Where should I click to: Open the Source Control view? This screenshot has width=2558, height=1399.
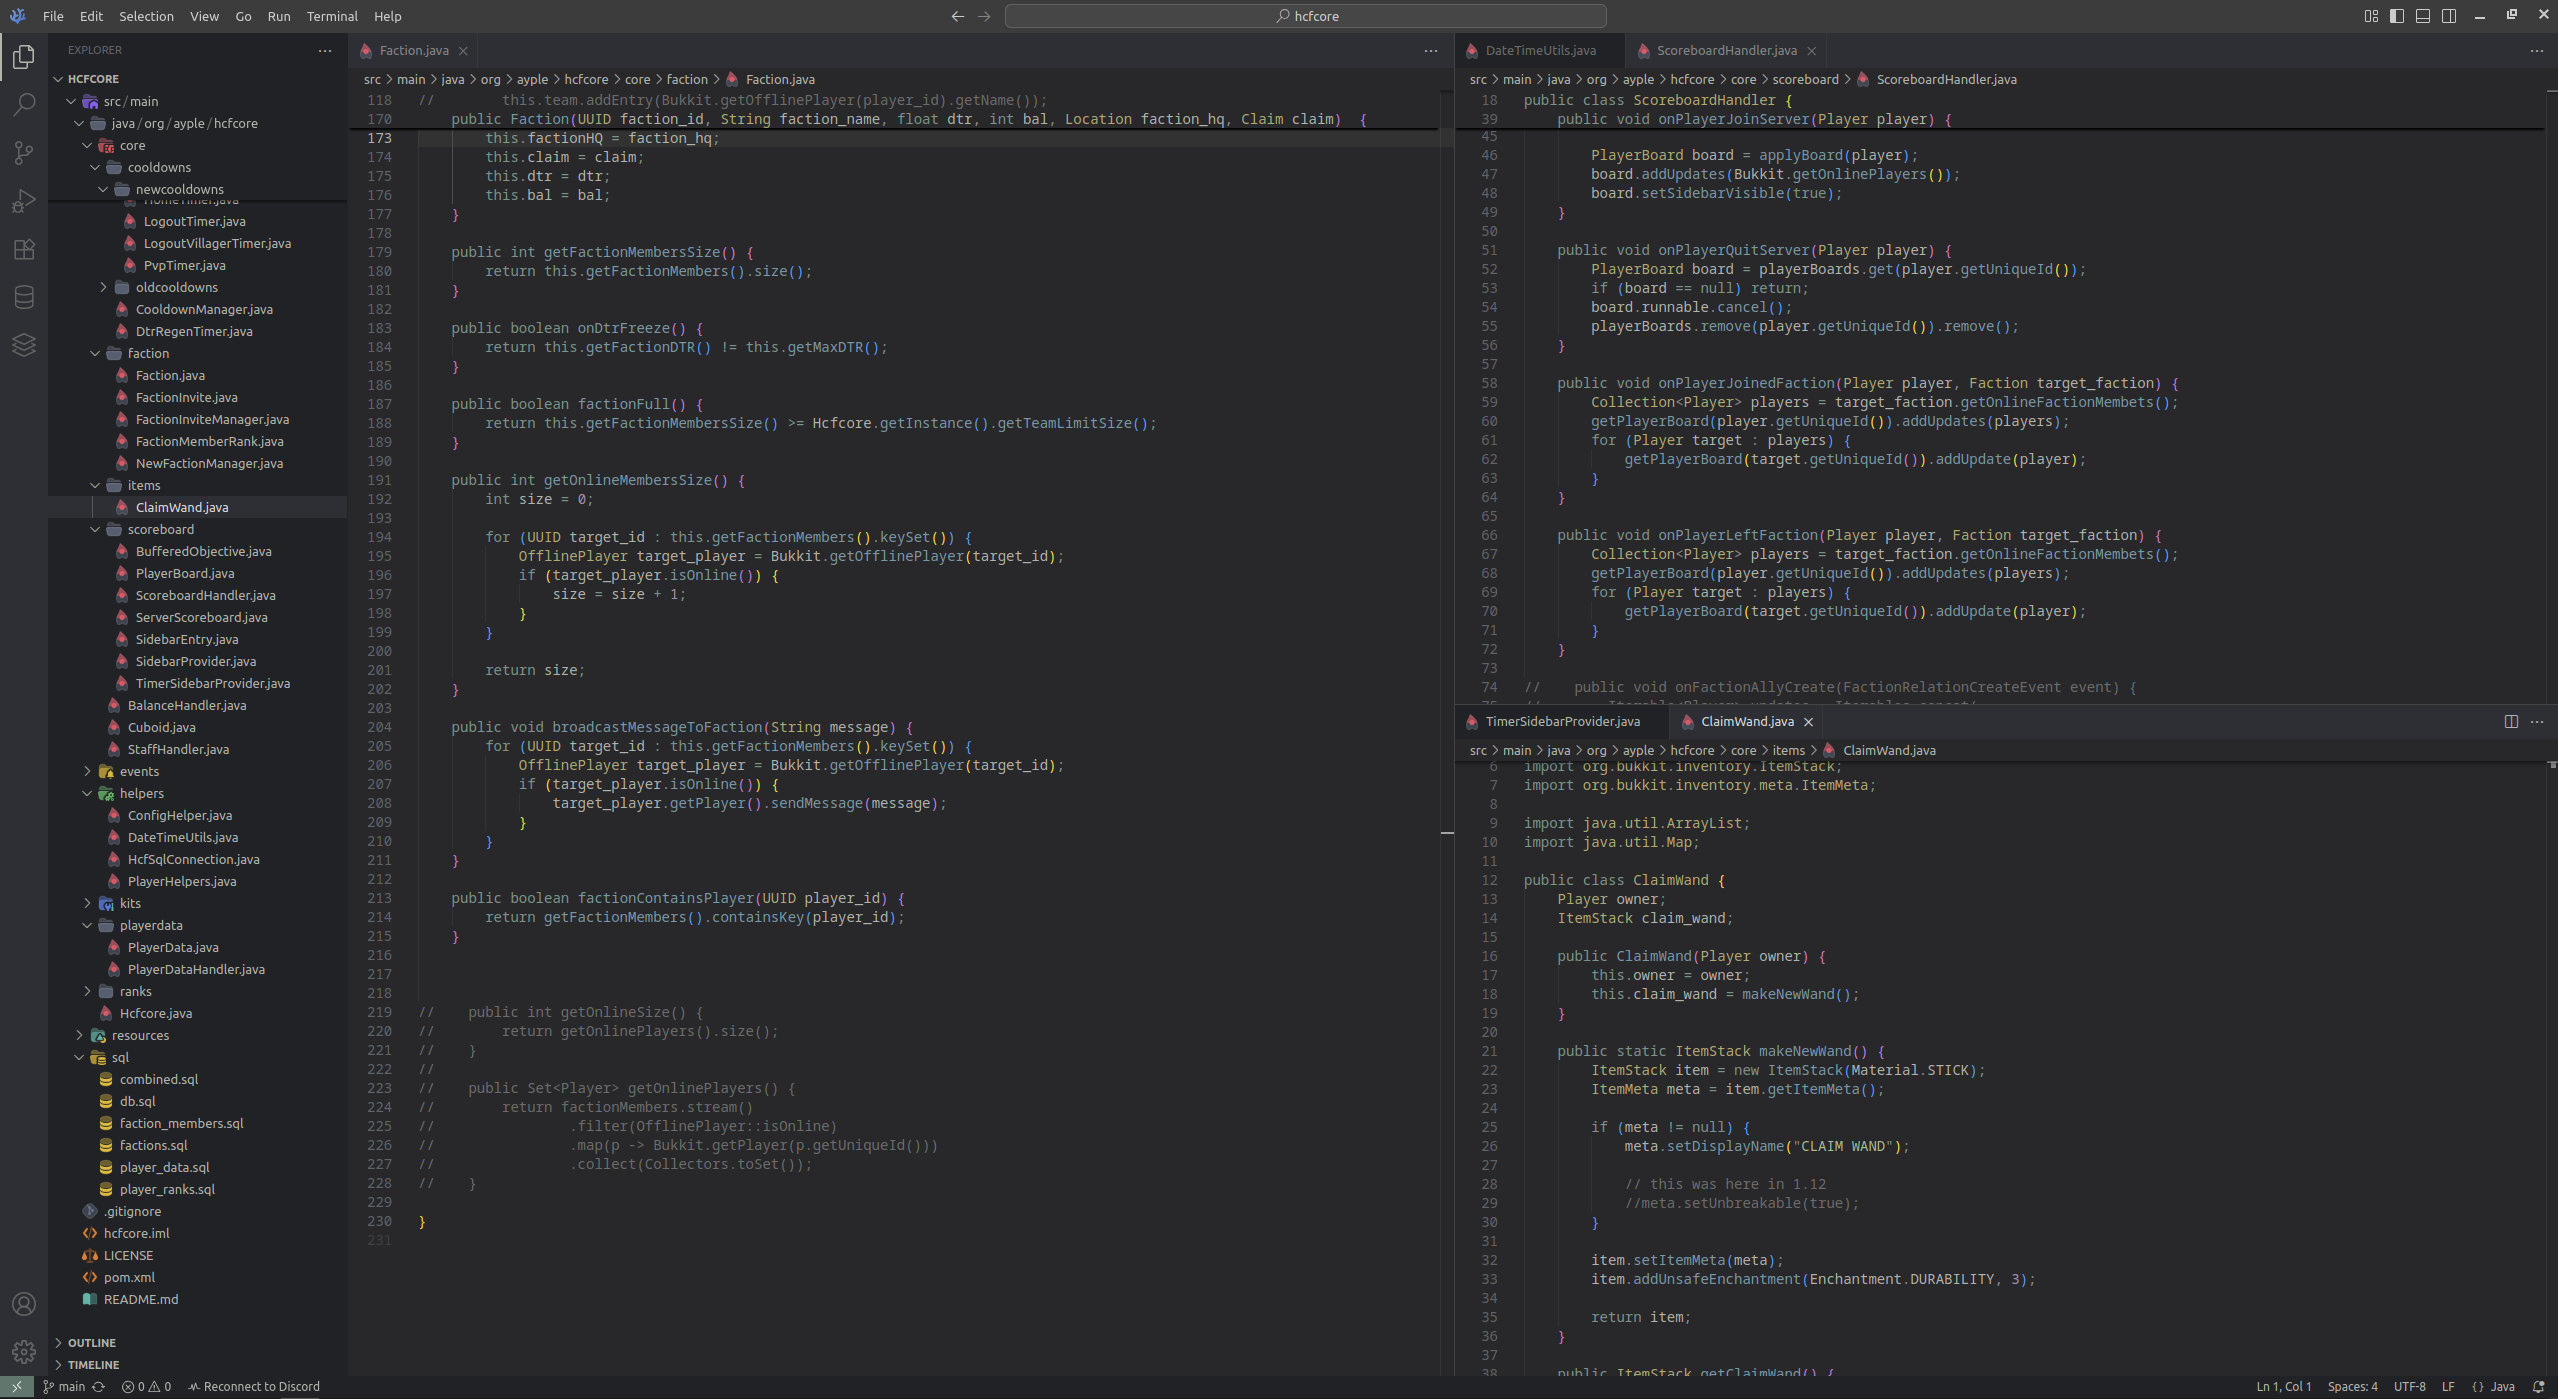coord(24,152)
